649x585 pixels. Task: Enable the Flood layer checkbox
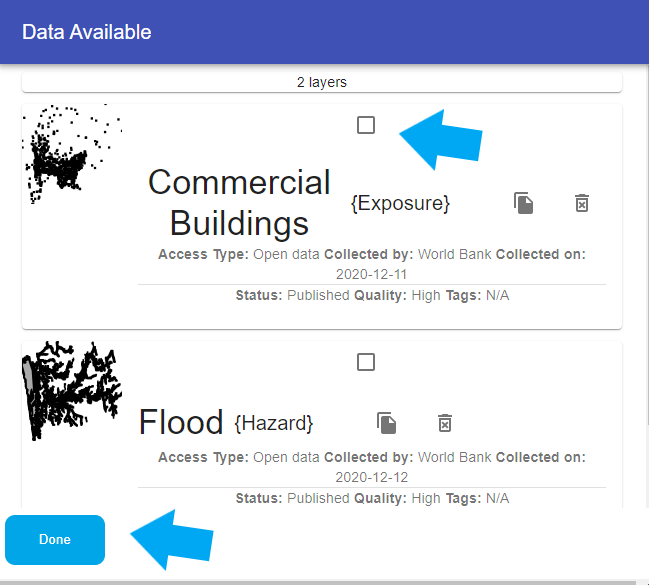click(366, 361)
